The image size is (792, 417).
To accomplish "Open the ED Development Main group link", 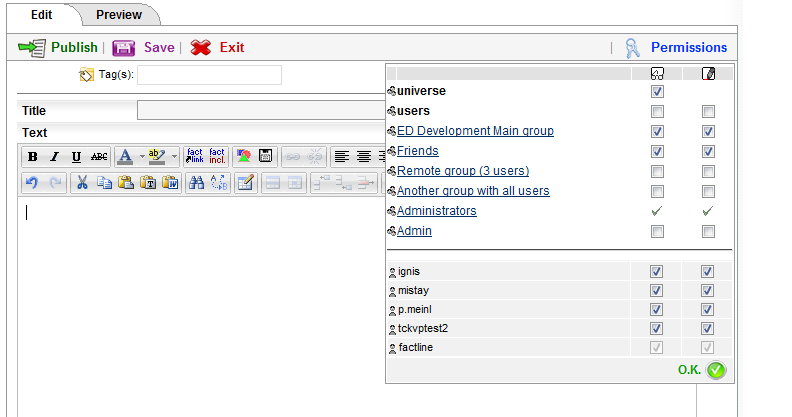I will coord(475,131).
